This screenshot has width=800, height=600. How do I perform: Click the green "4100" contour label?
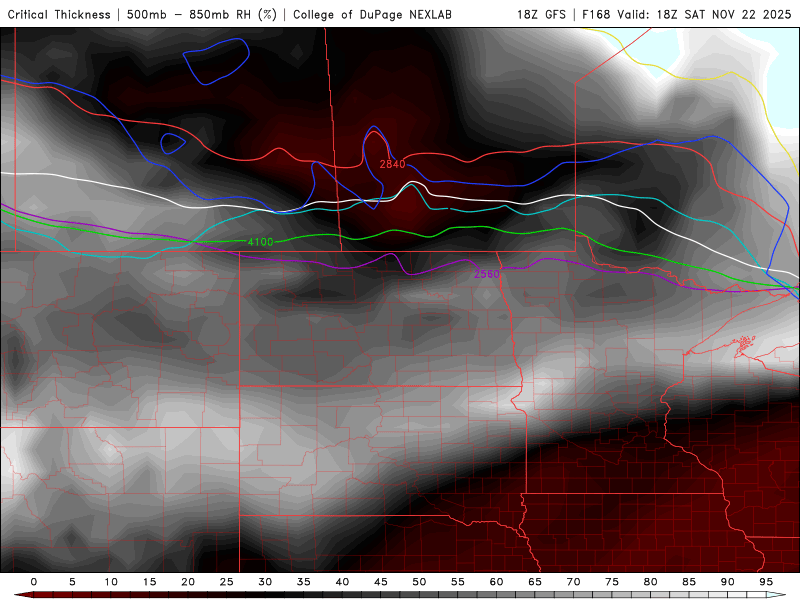[260, 242]
